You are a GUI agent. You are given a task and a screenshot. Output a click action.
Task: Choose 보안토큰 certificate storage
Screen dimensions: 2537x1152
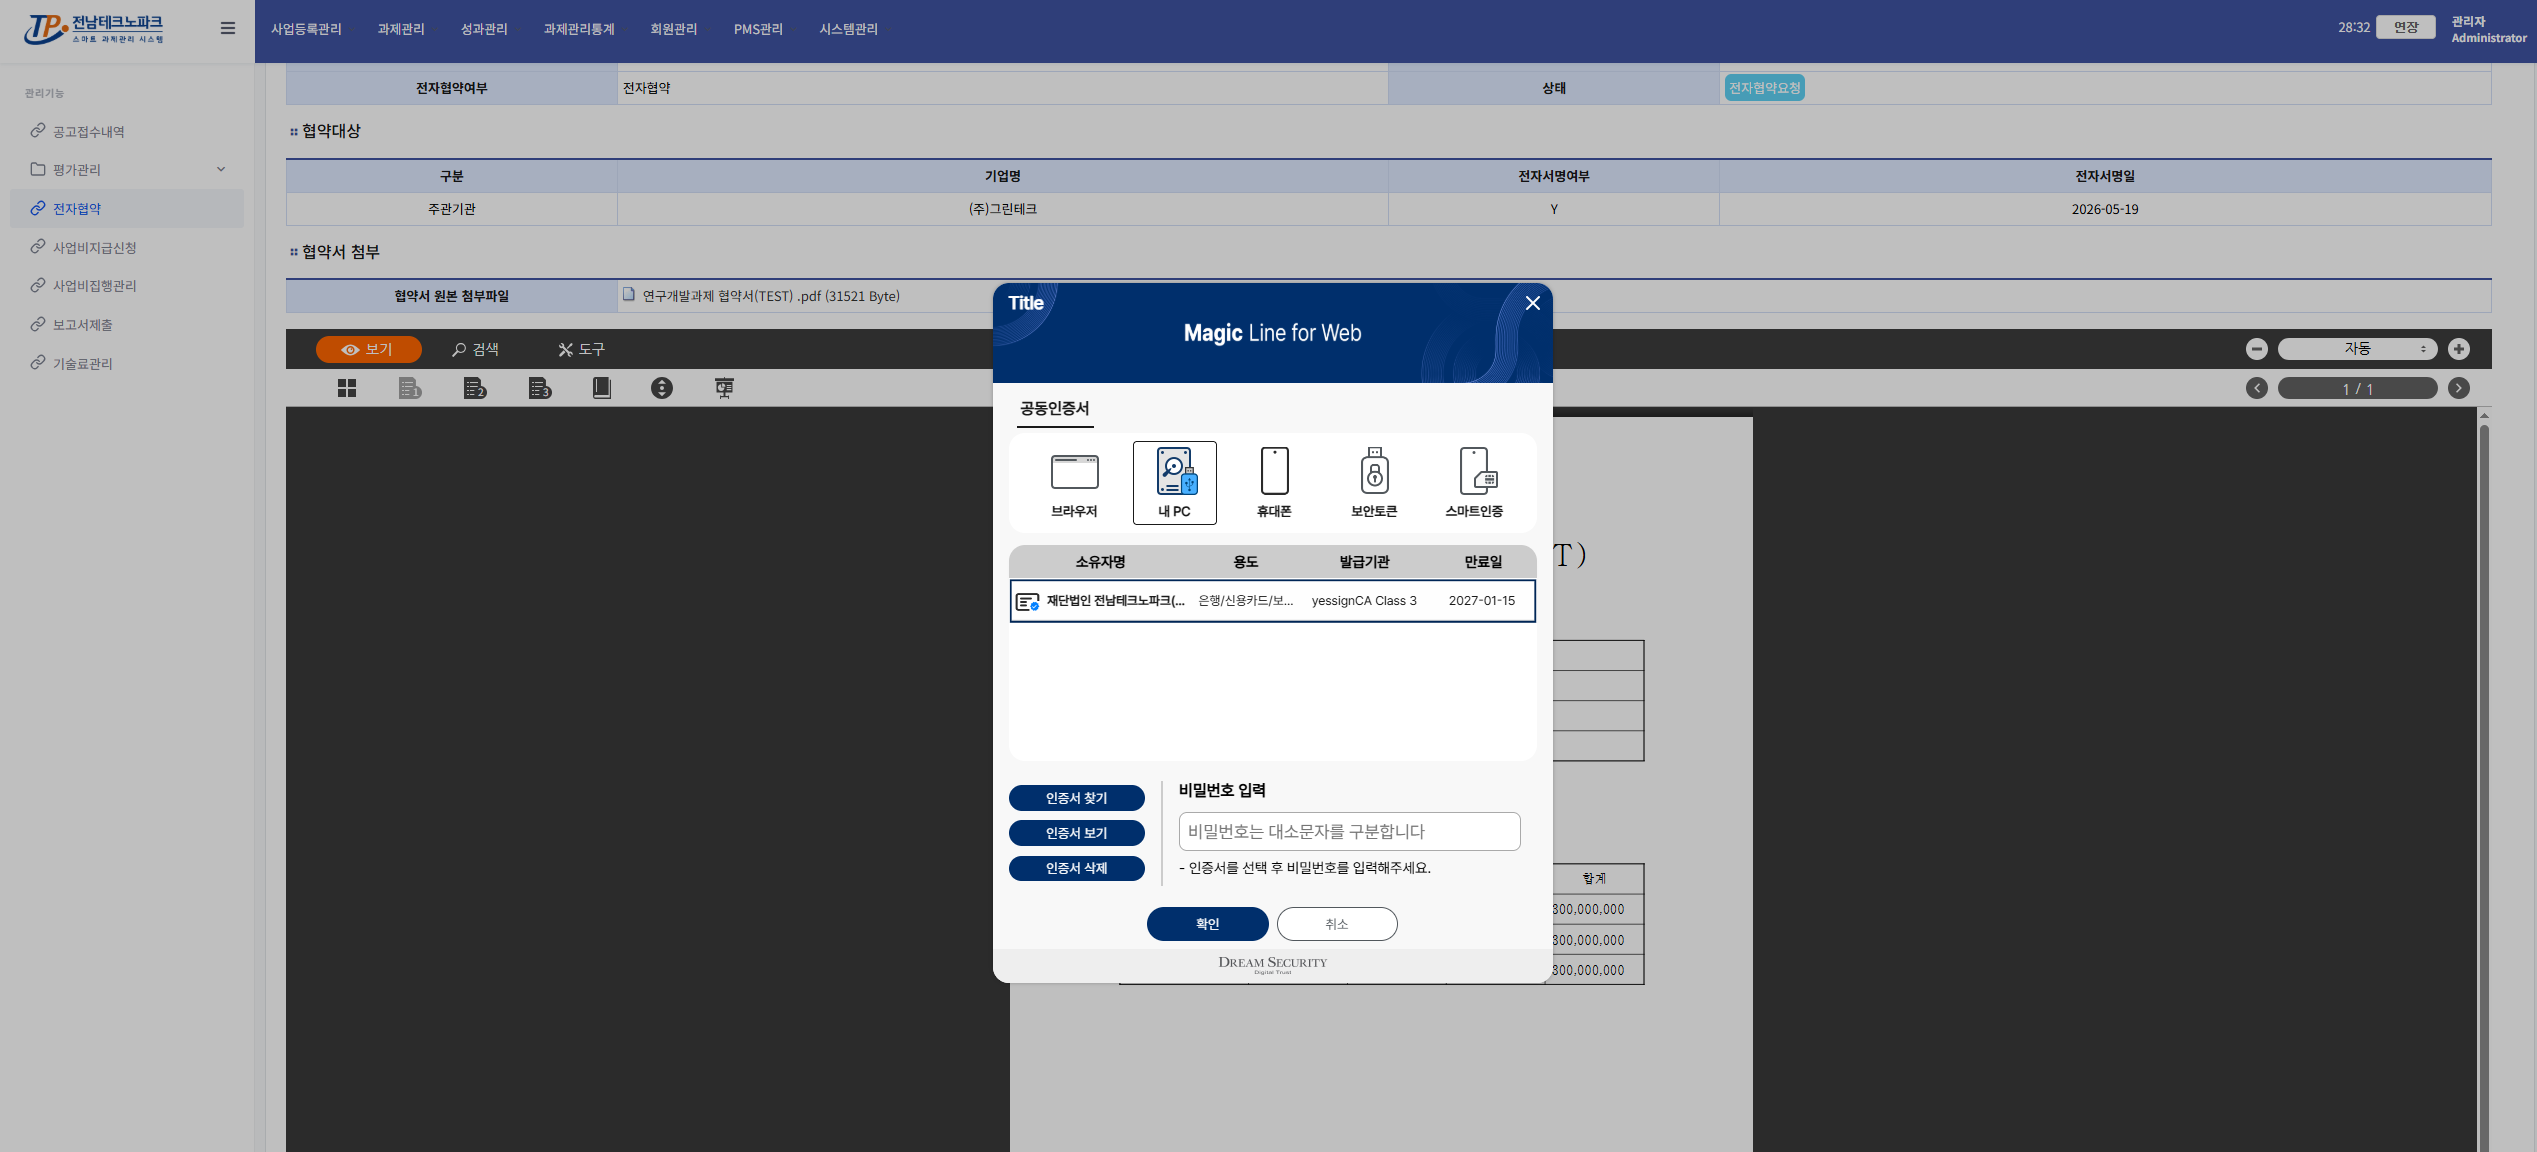coord(1375,483)
